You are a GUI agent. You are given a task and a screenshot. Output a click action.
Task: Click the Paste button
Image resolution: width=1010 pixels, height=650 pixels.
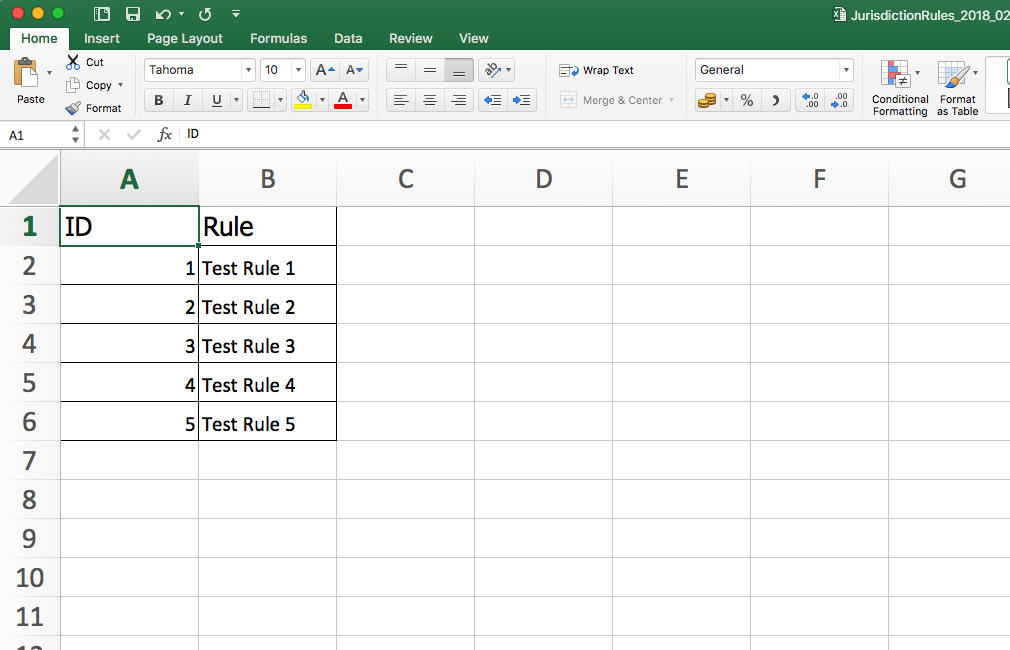pyautogui.click(x=30, y=82)
